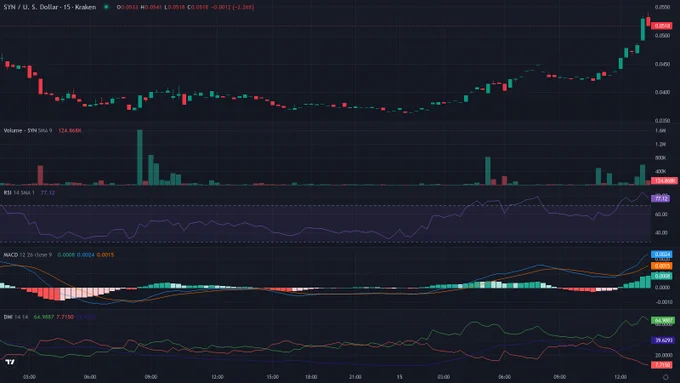Click the red DMI label 7.7150
The height and width of the screenshot is (383, 680).
click(662, 366)
